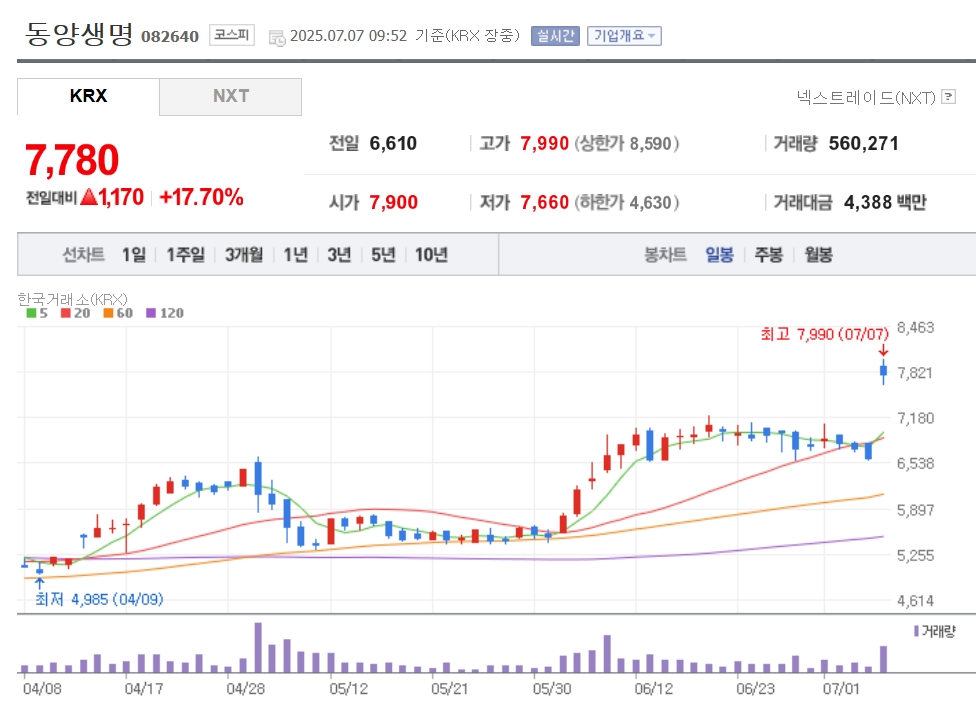Click the 07/07 blue candlestick

883,372
